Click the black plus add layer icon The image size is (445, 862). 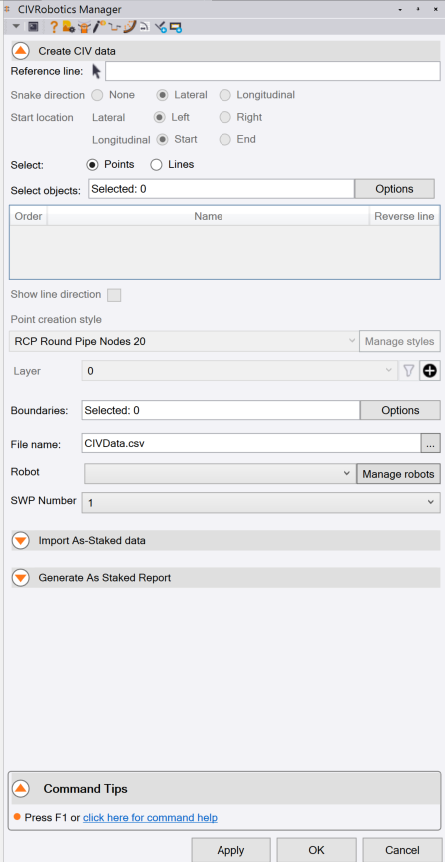coord(430,371)
